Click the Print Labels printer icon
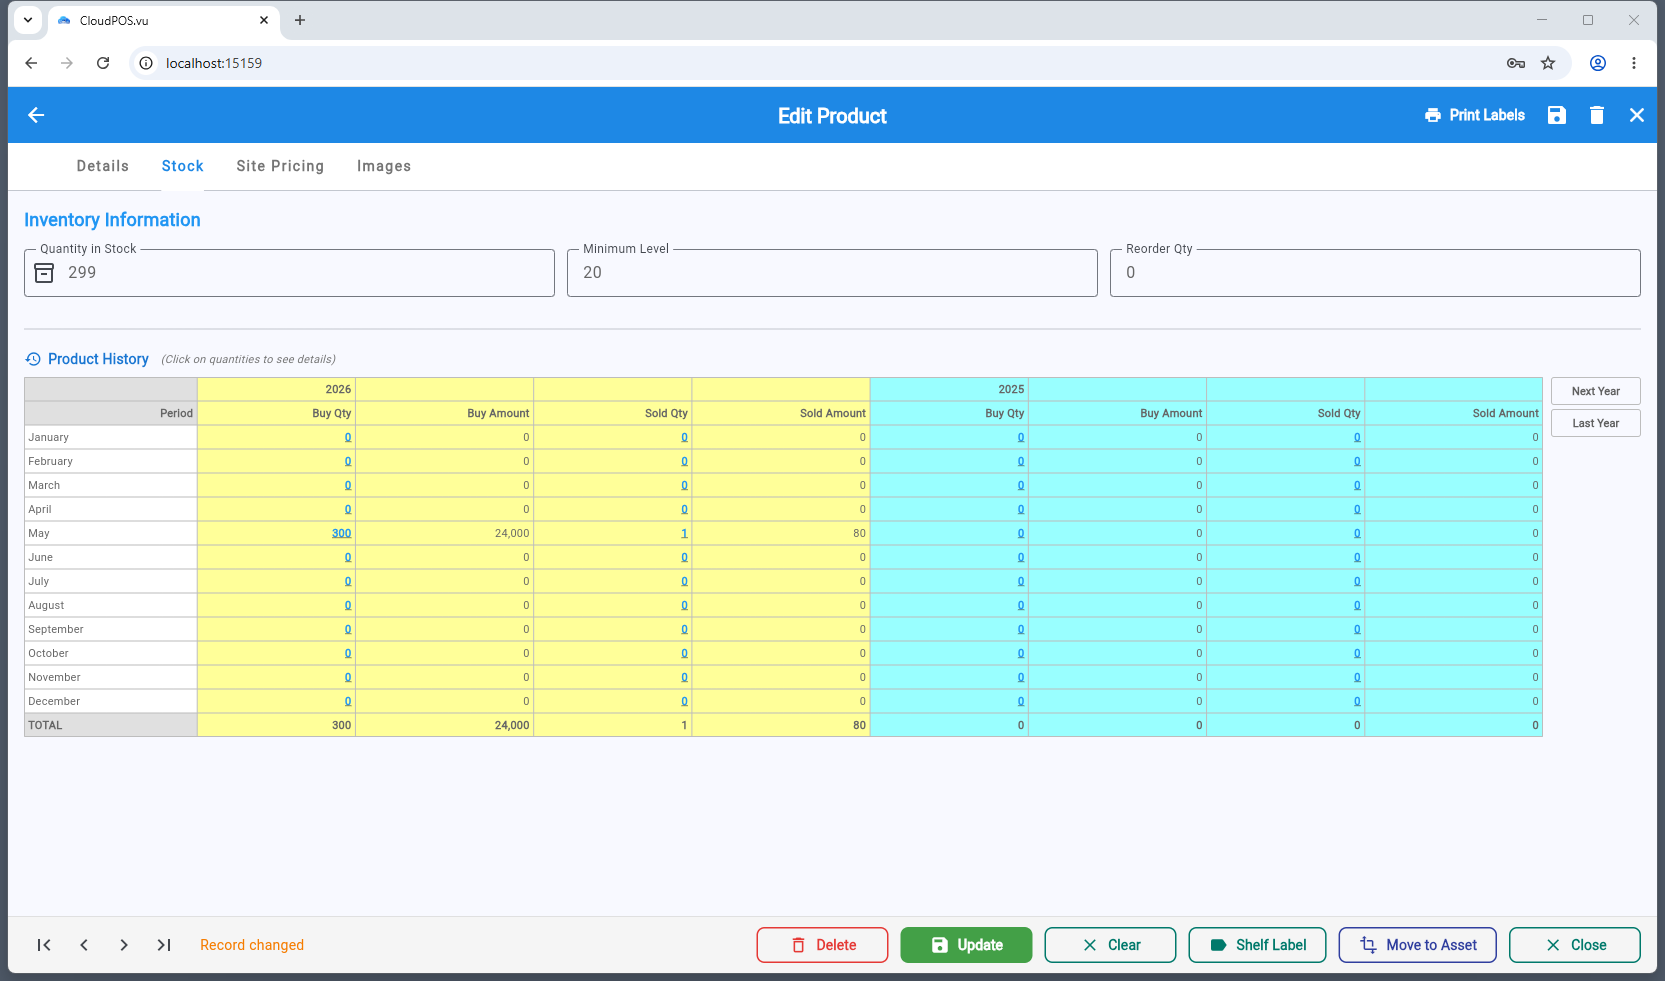 [x=1433, y=115]
